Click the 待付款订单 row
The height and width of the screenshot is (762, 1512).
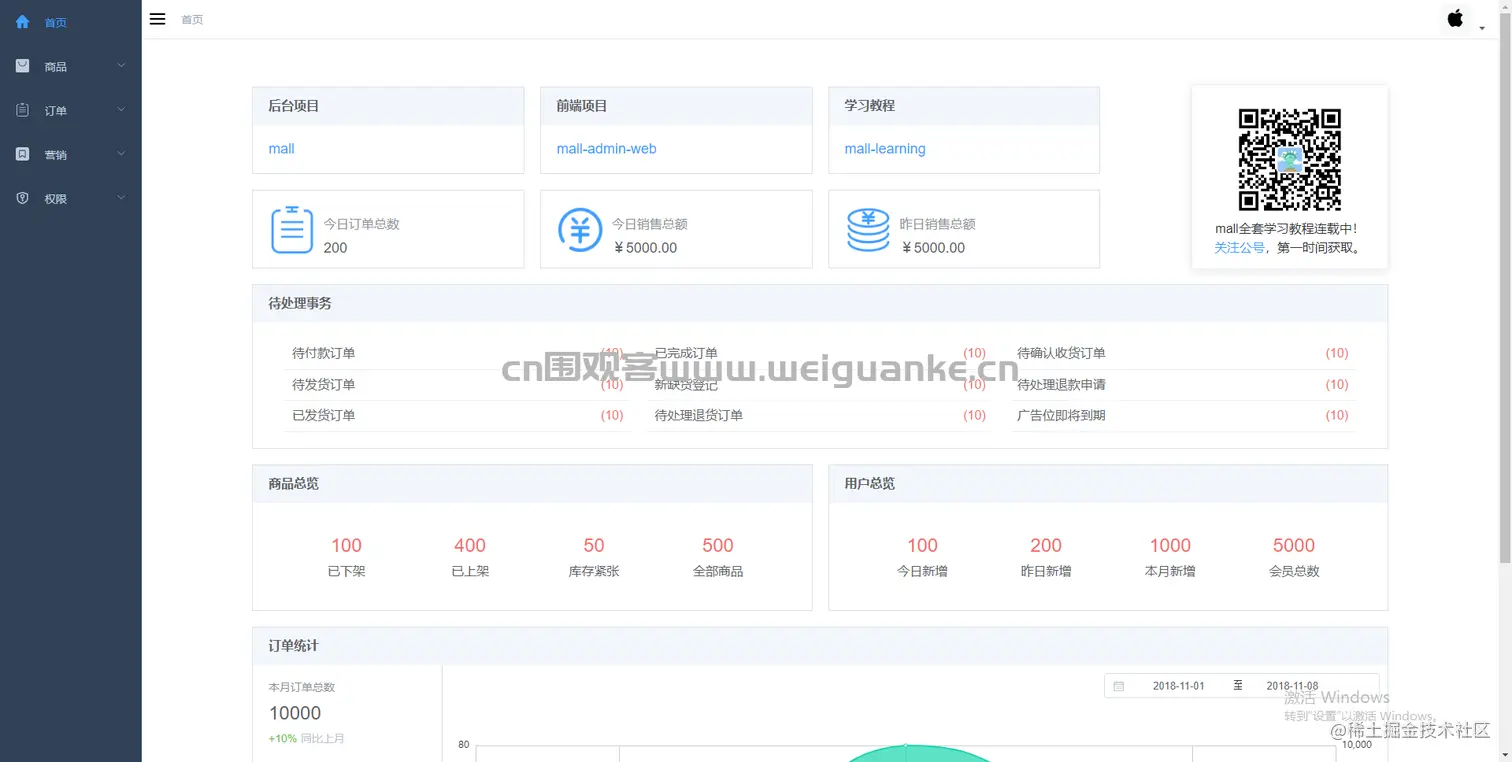(458, 353)
